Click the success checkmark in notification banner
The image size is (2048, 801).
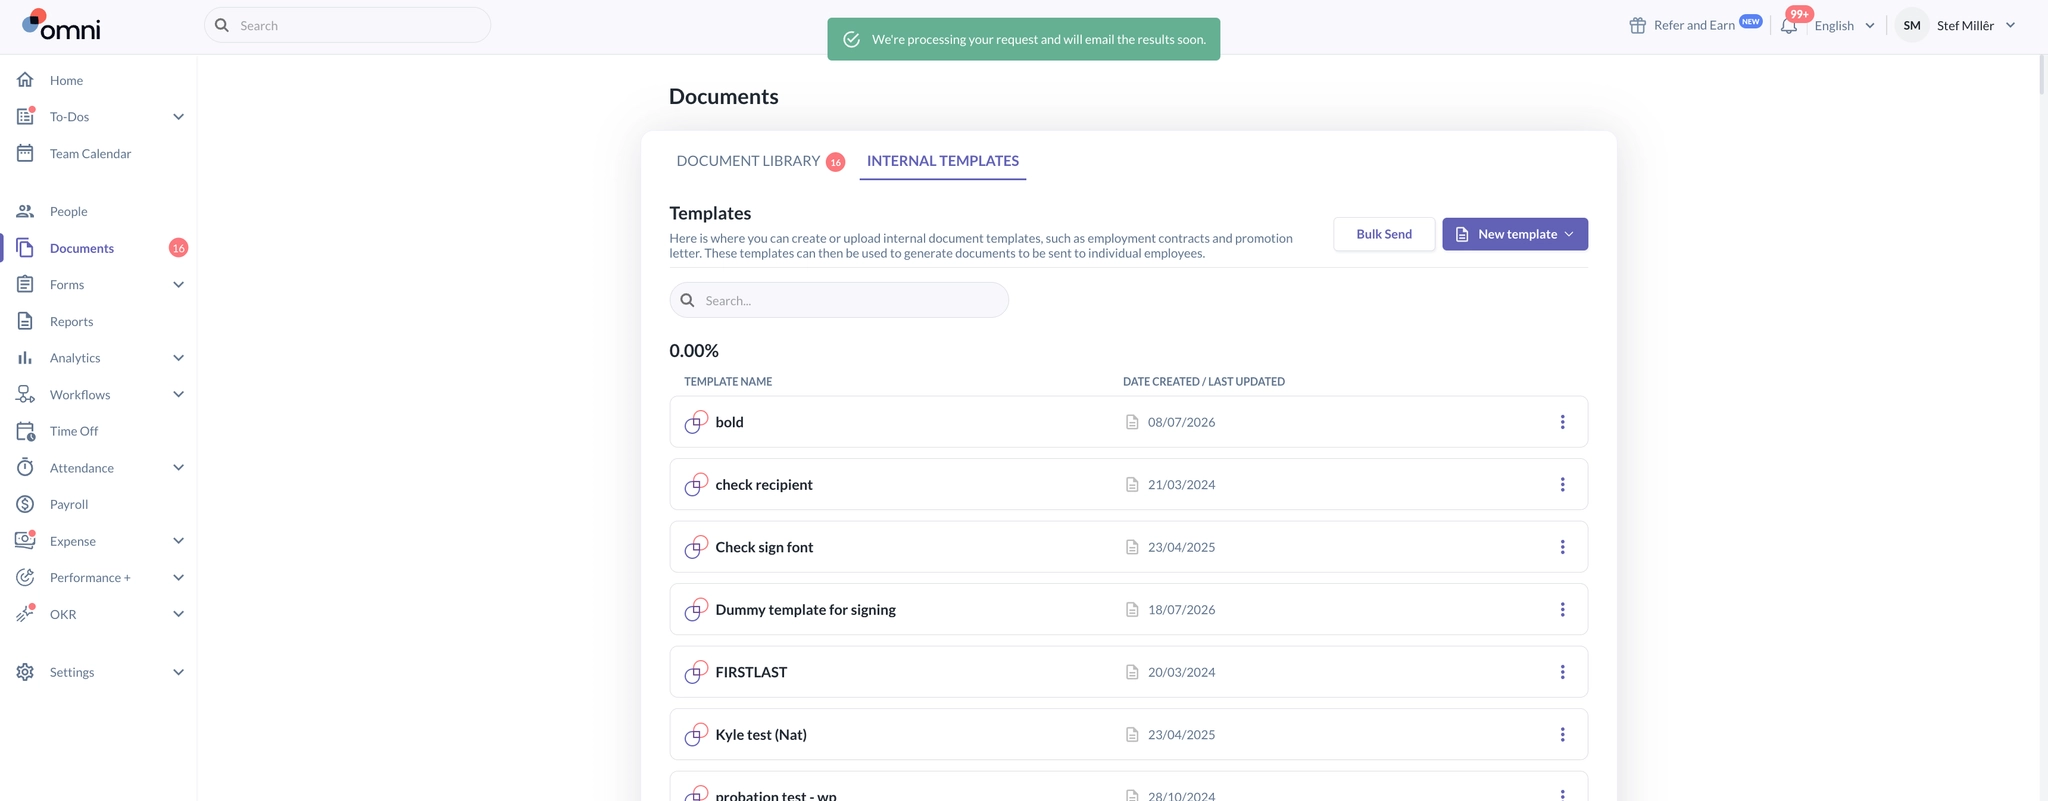[x=851, y=39]
